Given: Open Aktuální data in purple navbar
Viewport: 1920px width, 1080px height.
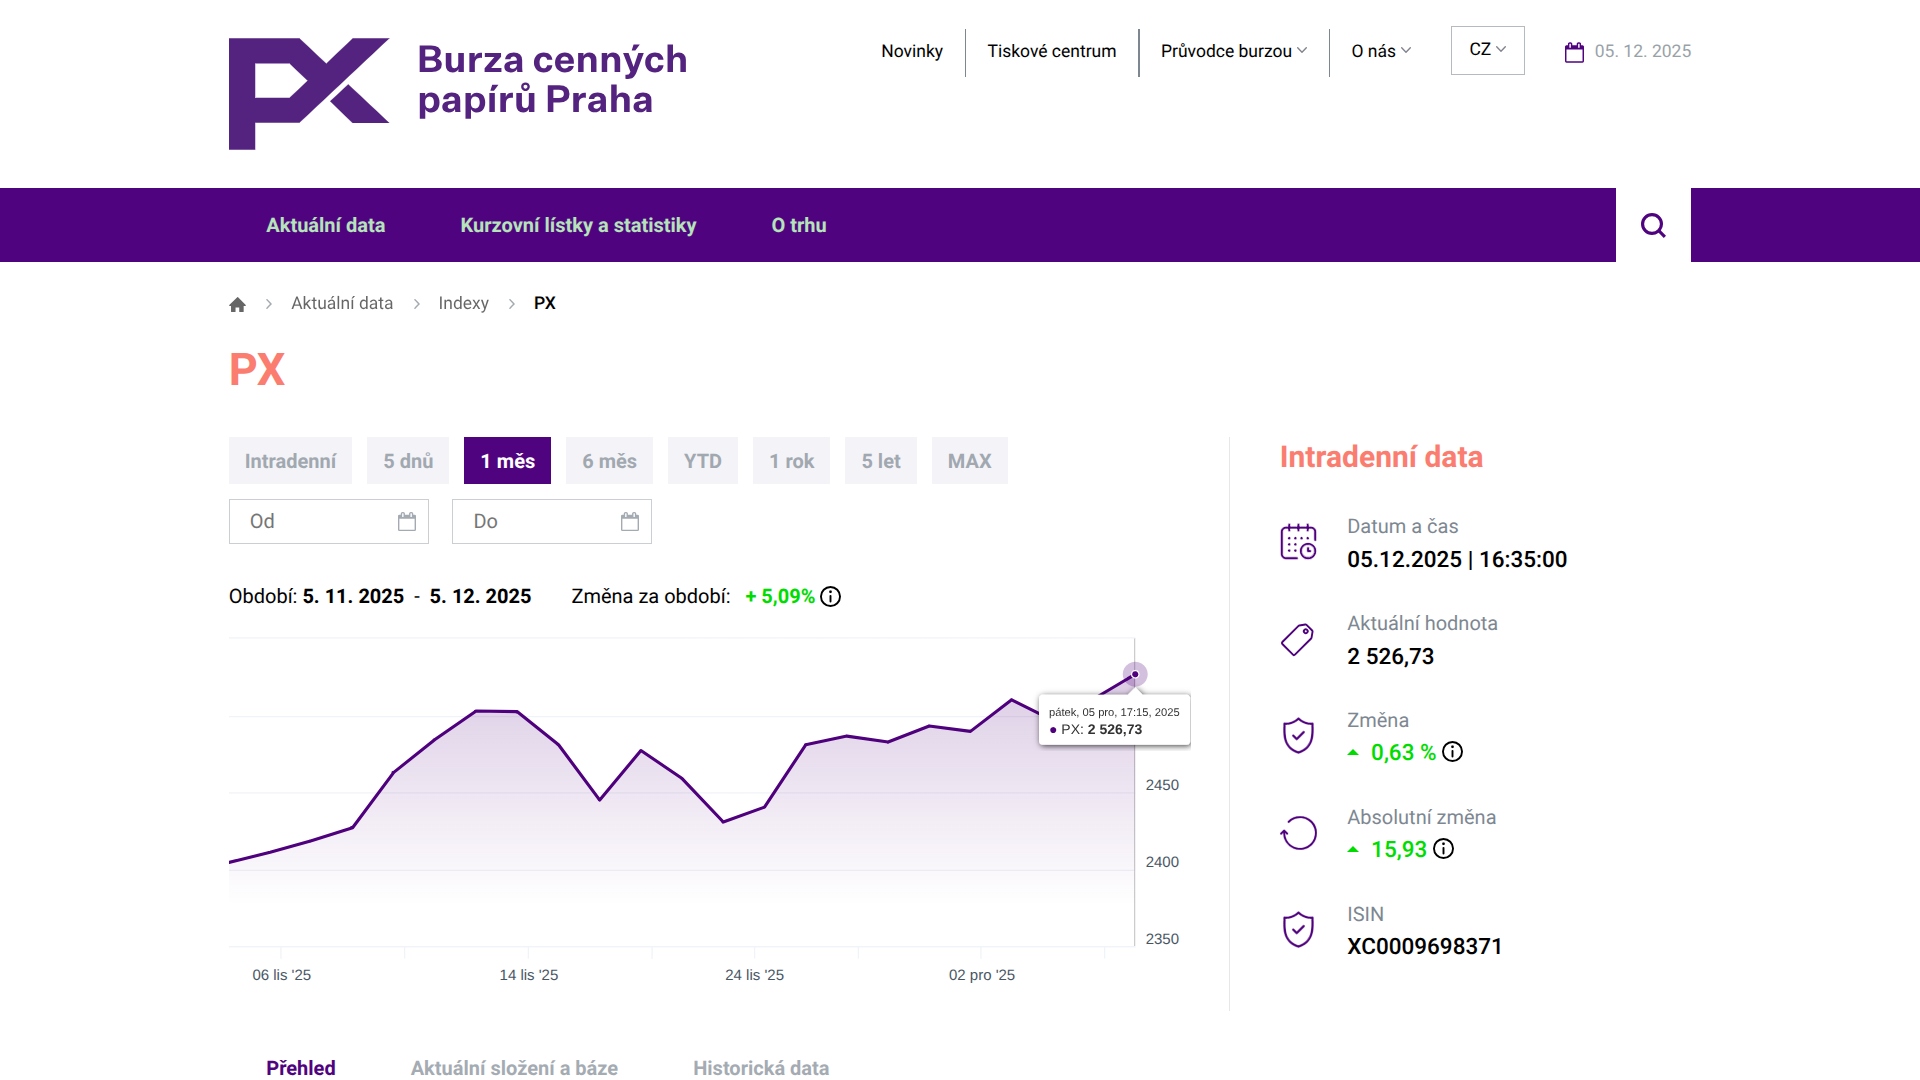Looking at the screenshot, I should [x=326, y=225].
